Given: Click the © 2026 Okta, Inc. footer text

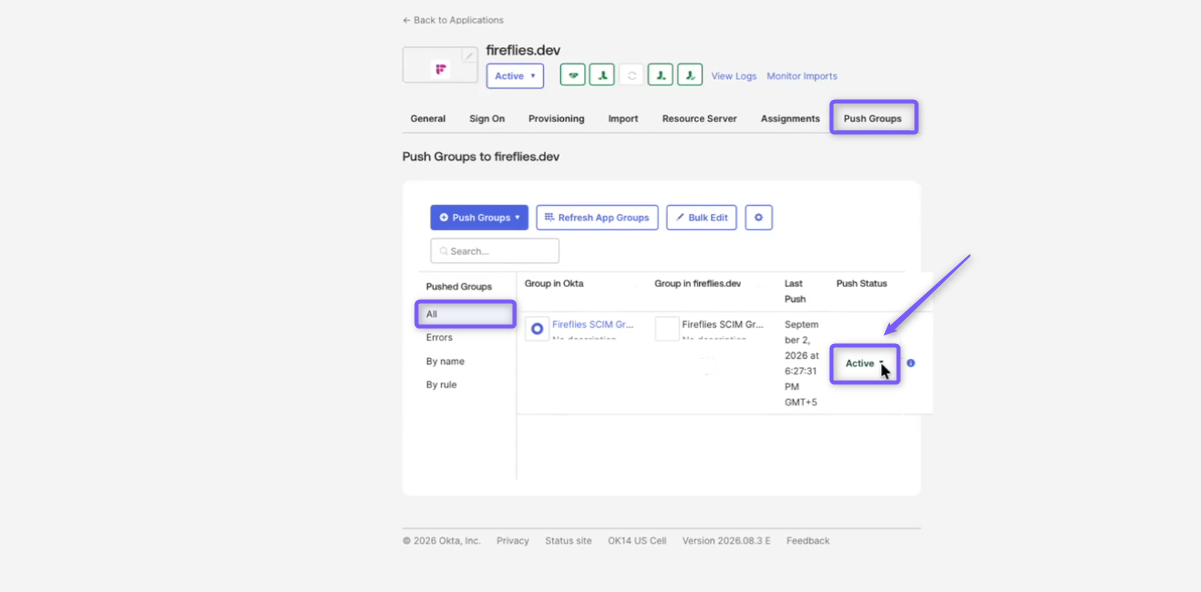Looking at the screenshot, I should (x=442, y=541).
